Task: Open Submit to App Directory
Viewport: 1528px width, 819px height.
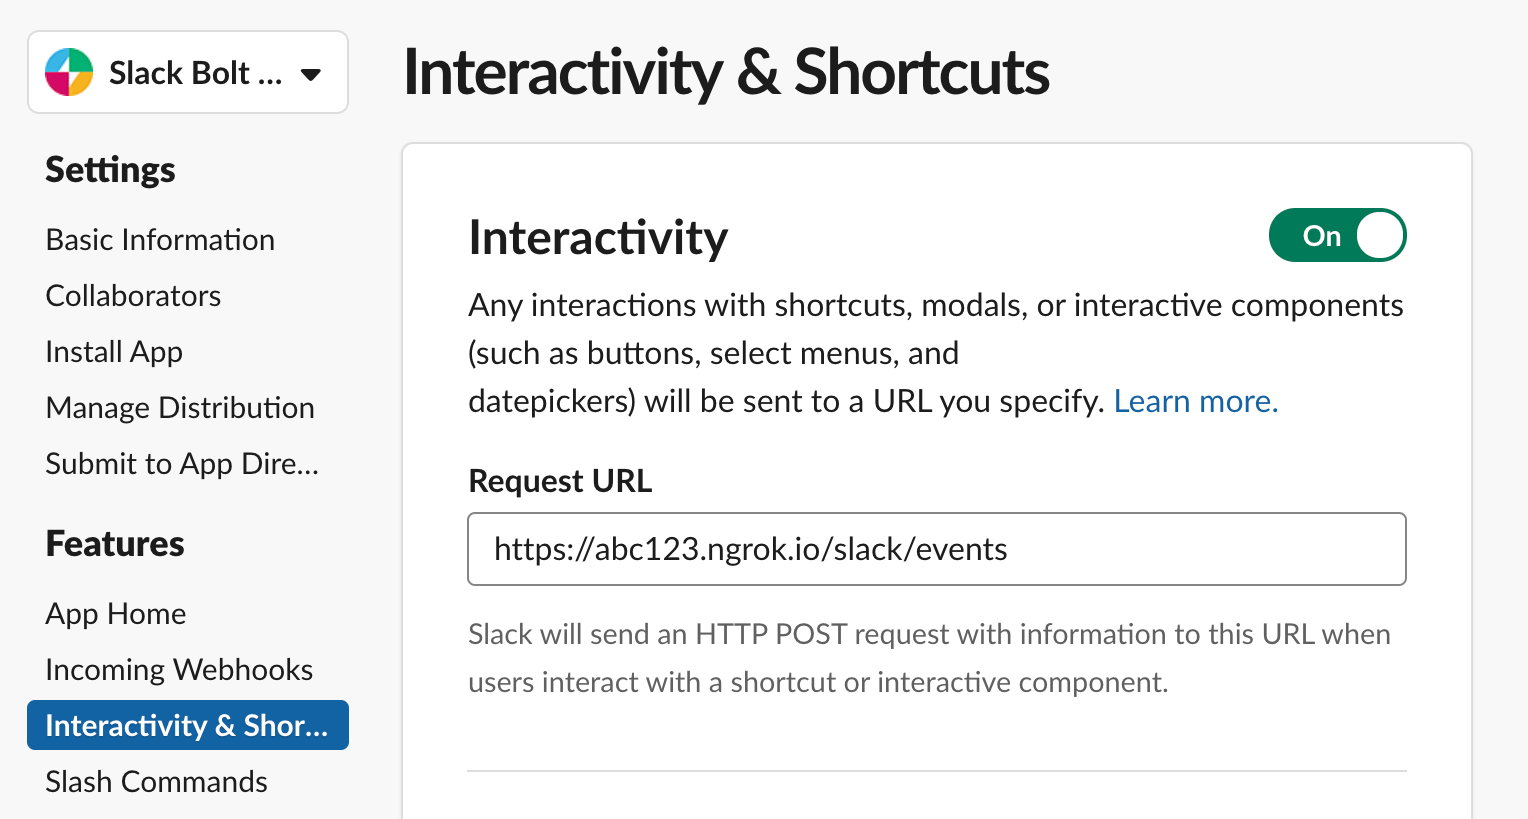Action: pos(181,463)
